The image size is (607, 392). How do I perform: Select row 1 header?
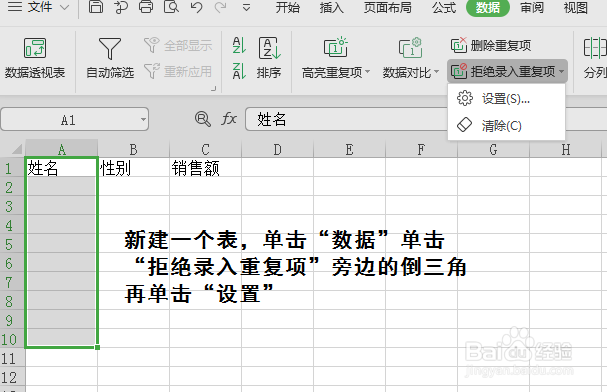(x=12, y=168)
